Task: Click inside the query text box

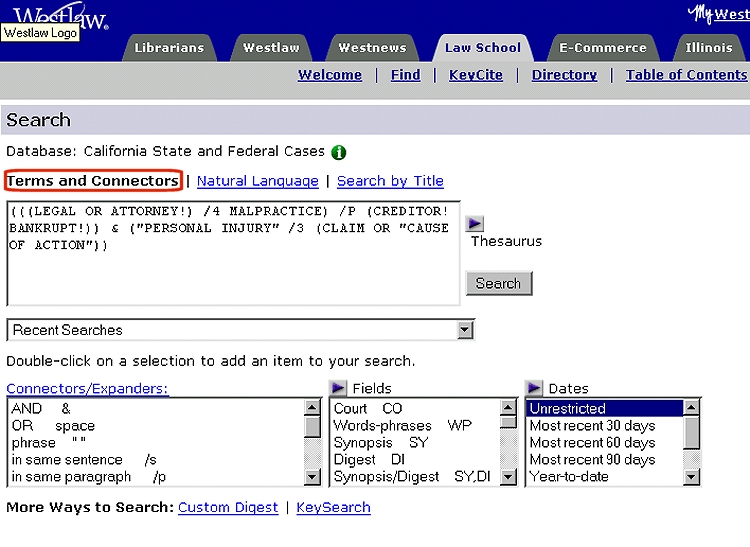Action: 233,253
